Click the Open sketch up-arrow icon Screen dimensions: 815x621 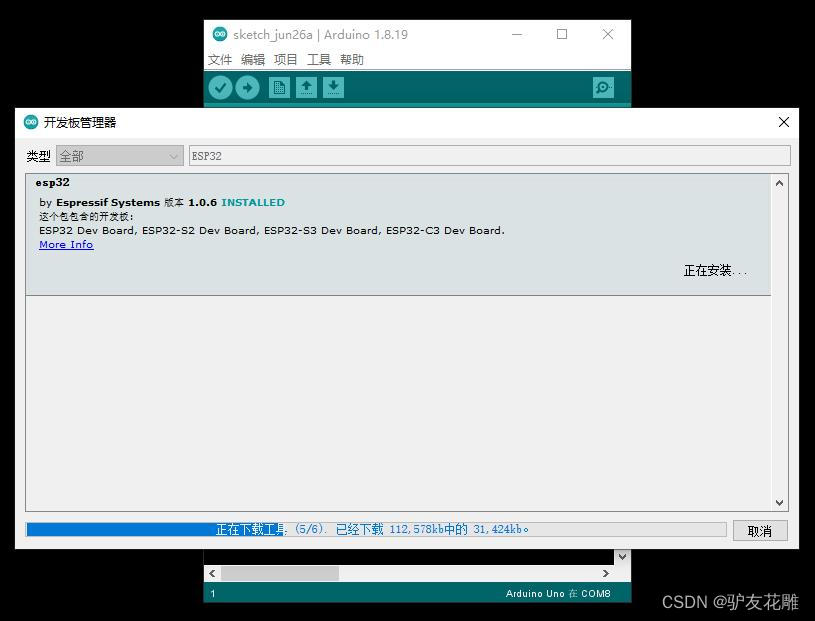coord(306,87)
